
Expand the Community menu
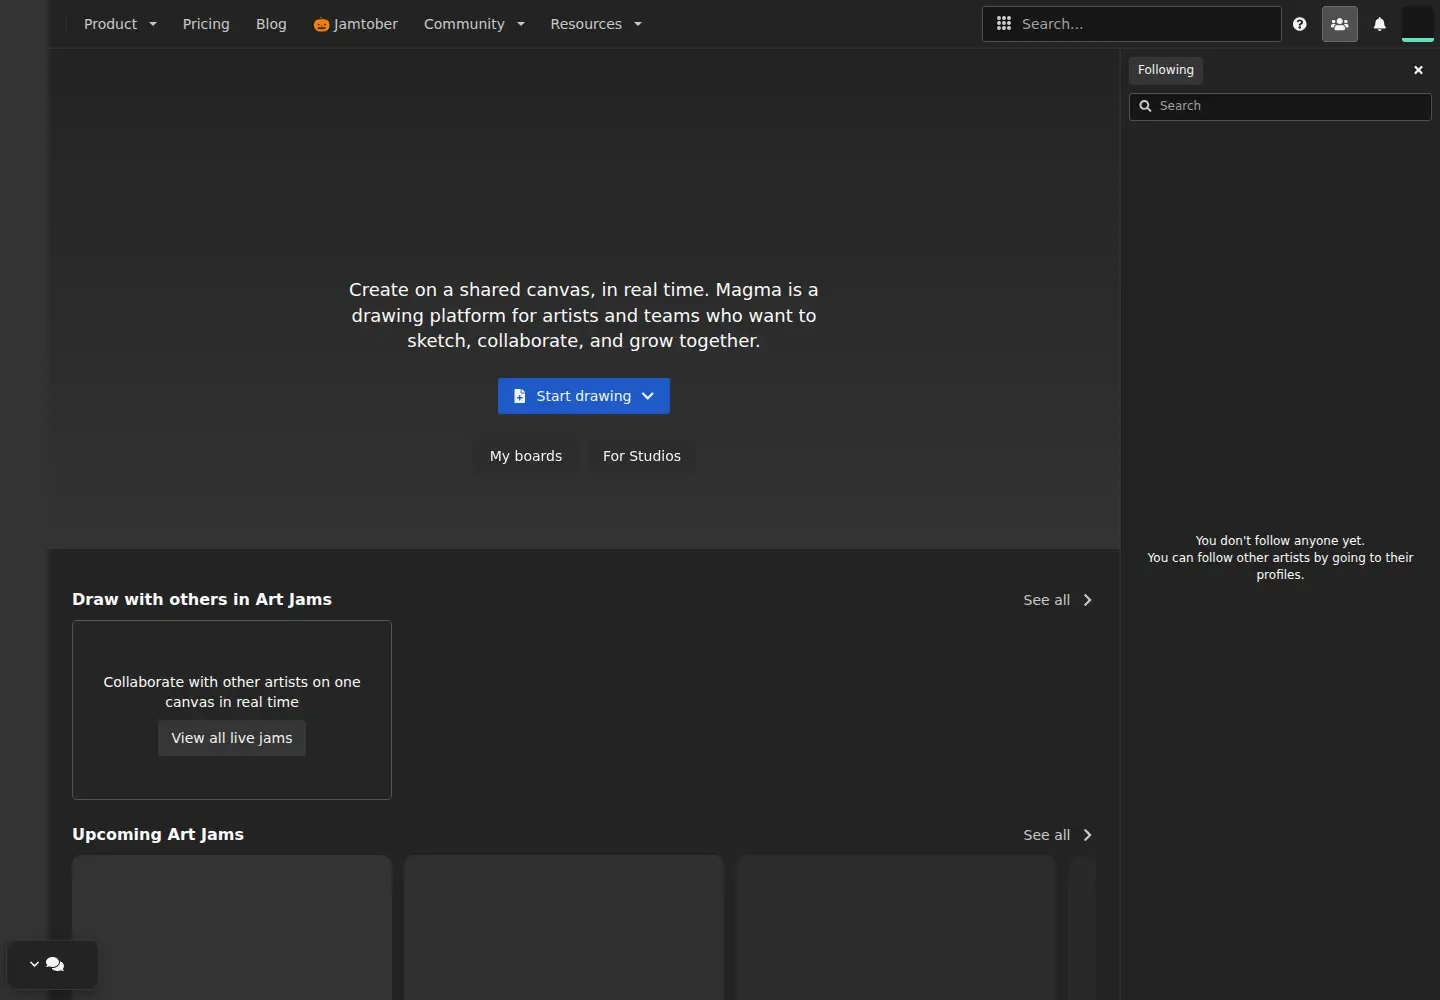tap(474, 24)
